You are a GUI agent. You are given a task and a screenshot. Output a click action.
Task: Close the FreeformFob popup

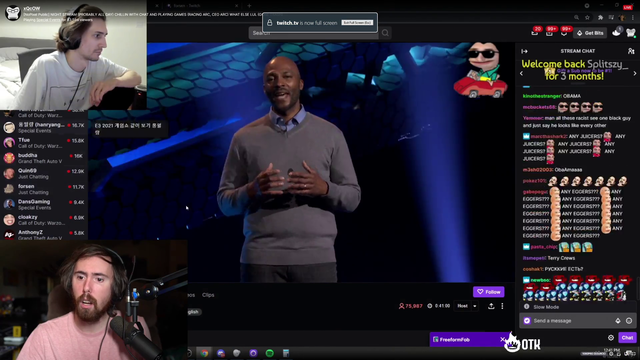(502, 340)
